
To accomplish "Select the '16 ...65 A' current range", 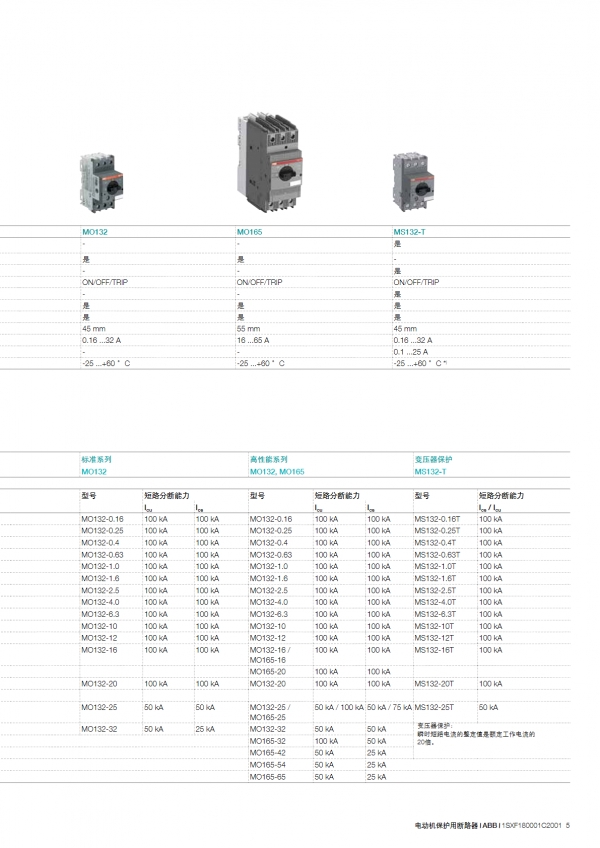I will [253, 340].
